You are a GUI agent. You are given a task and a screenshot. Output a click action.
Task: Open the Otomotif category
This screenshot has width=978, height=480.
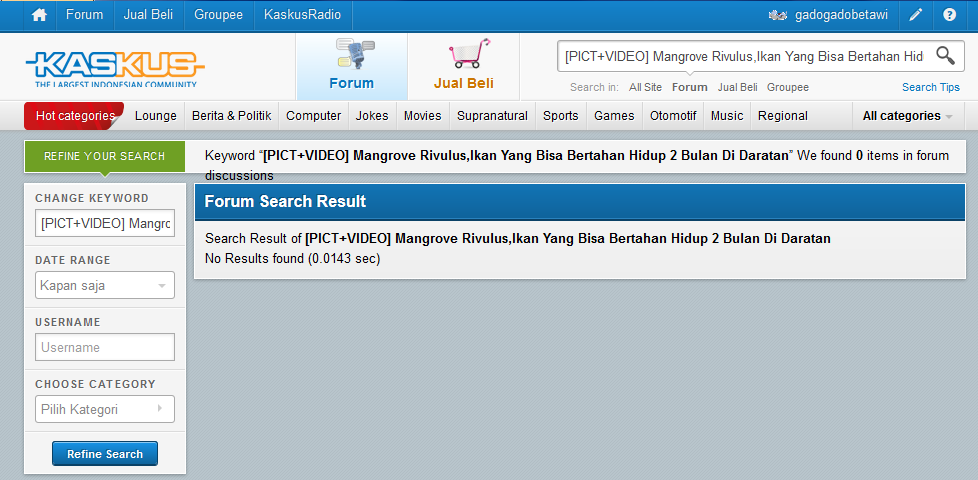(x=673, y=116)
